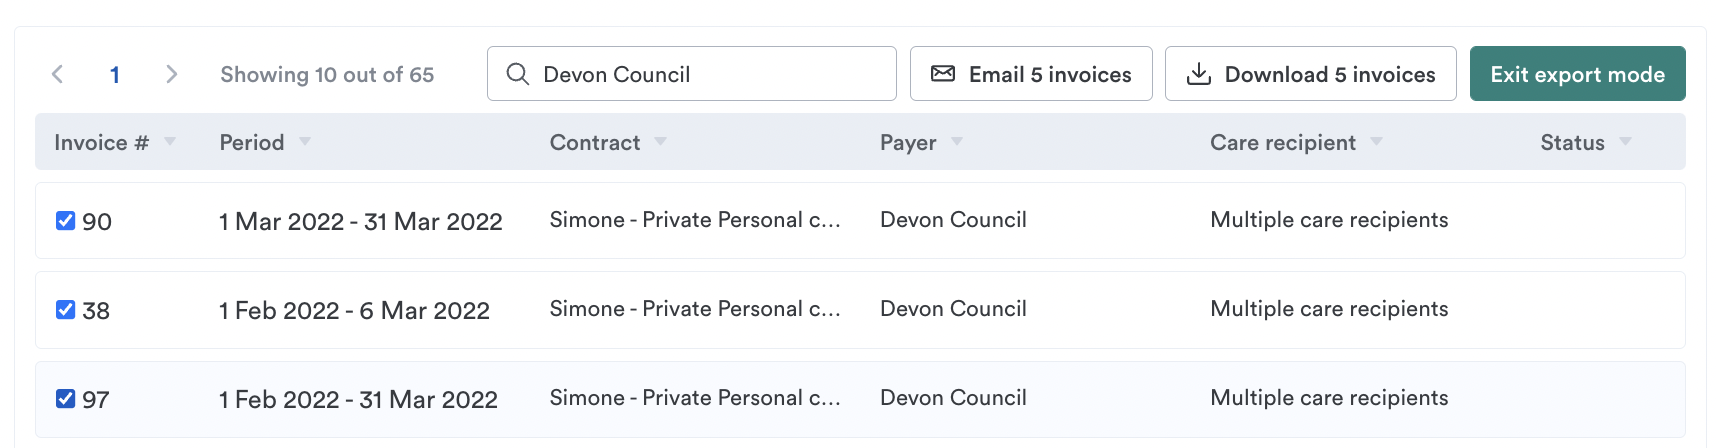Click the download tray icon
This screenshot has width=1716, height=448.
1198,74
